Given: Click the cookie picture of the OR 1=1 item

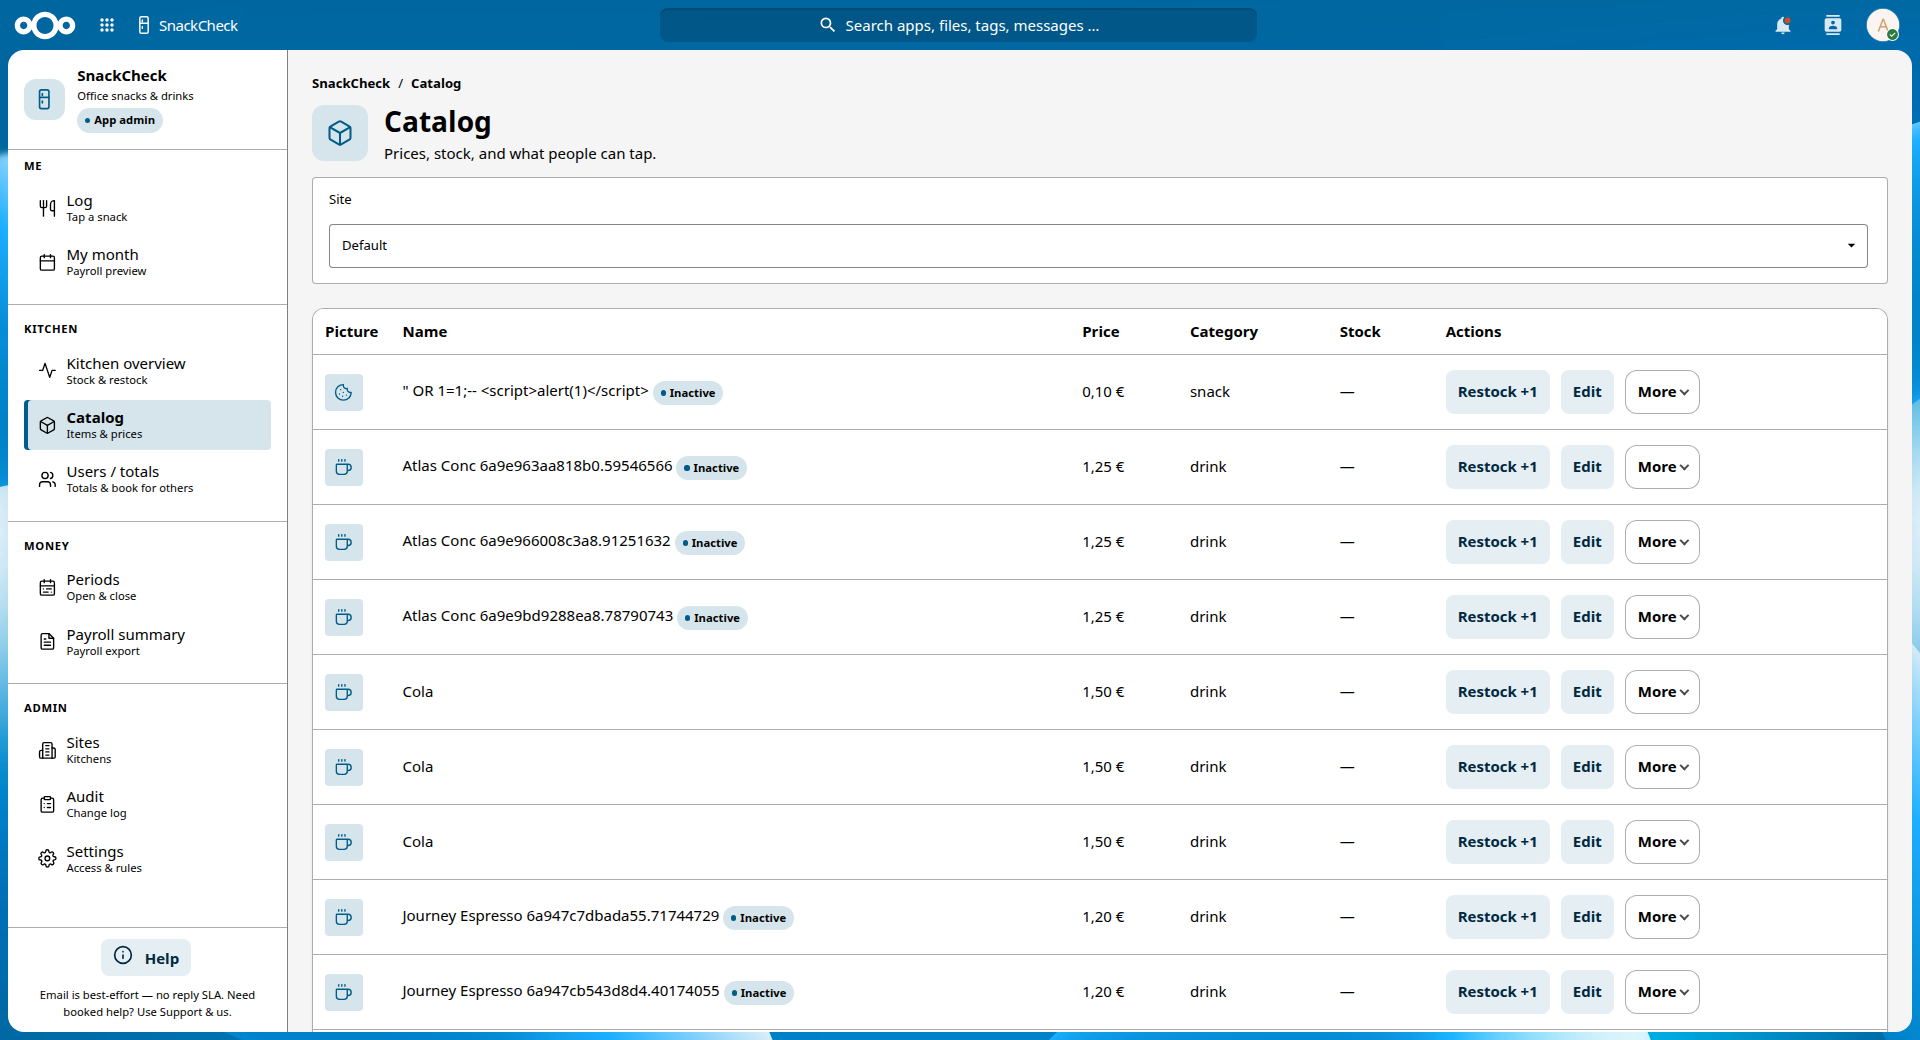Looking at the screenshot, I should [x=344, y=392].
